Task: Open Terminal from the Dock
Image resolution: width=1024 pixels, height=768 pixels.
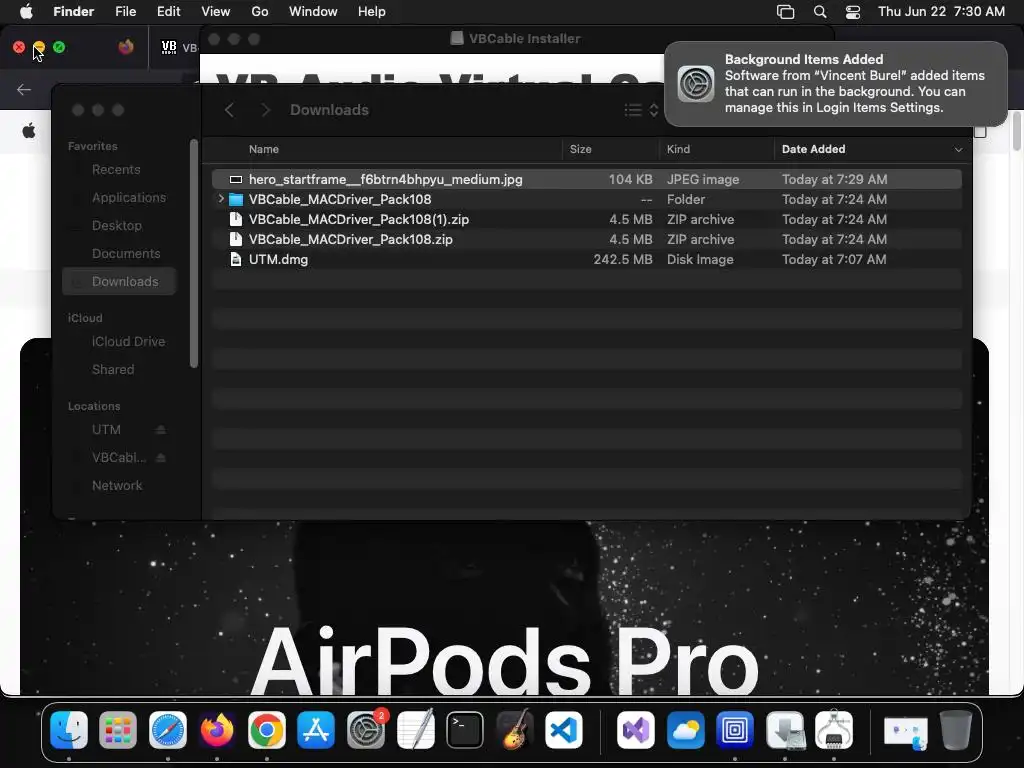Action: (465, 729)
